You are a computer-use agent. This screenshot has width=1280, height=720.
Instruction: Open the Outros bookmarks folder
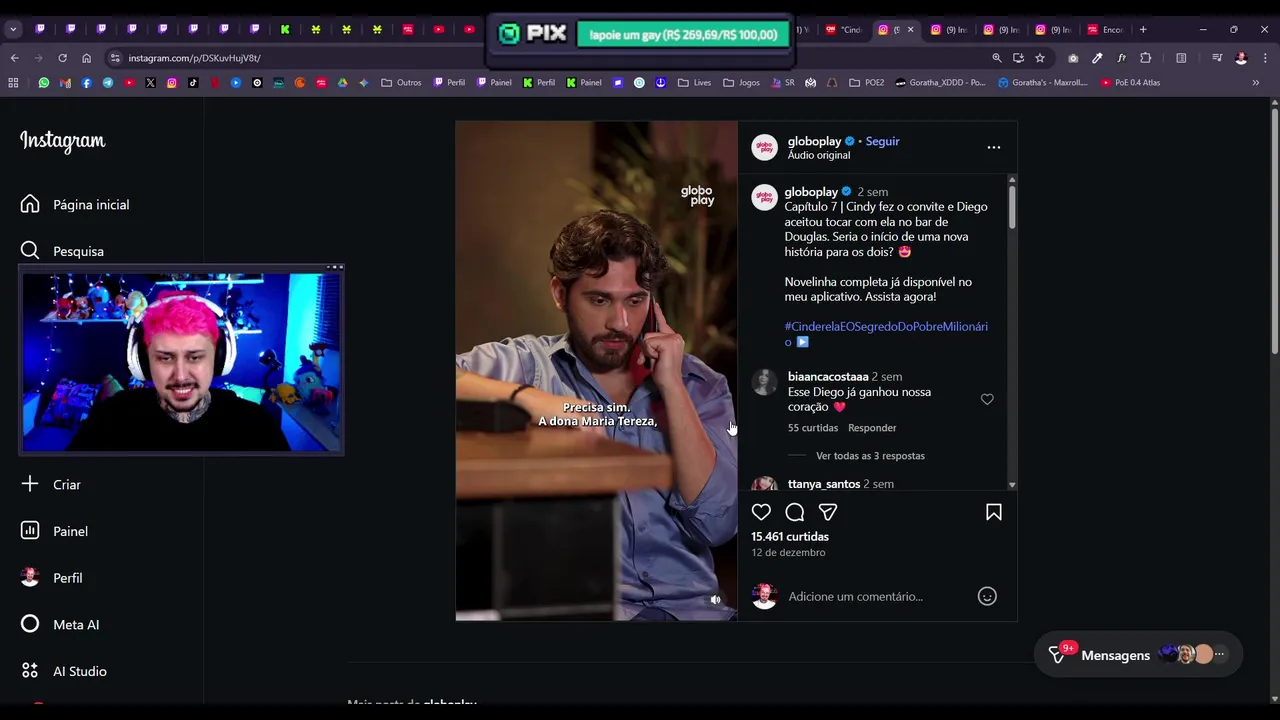(401, 83)
